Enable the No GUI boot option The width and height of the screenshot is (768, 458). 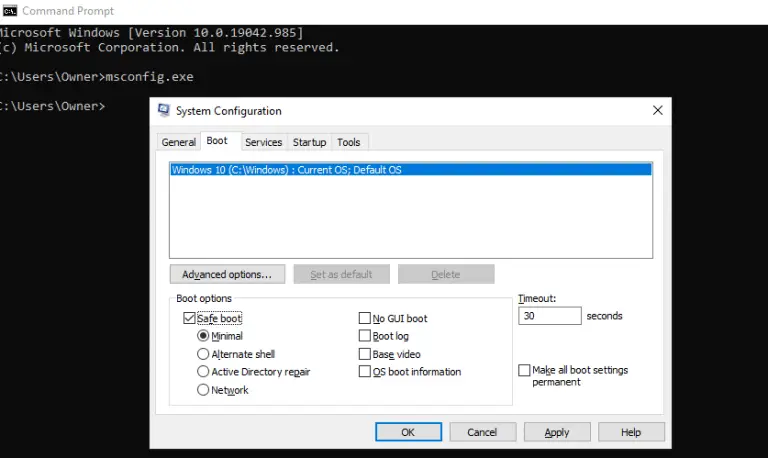coord(365,319)
